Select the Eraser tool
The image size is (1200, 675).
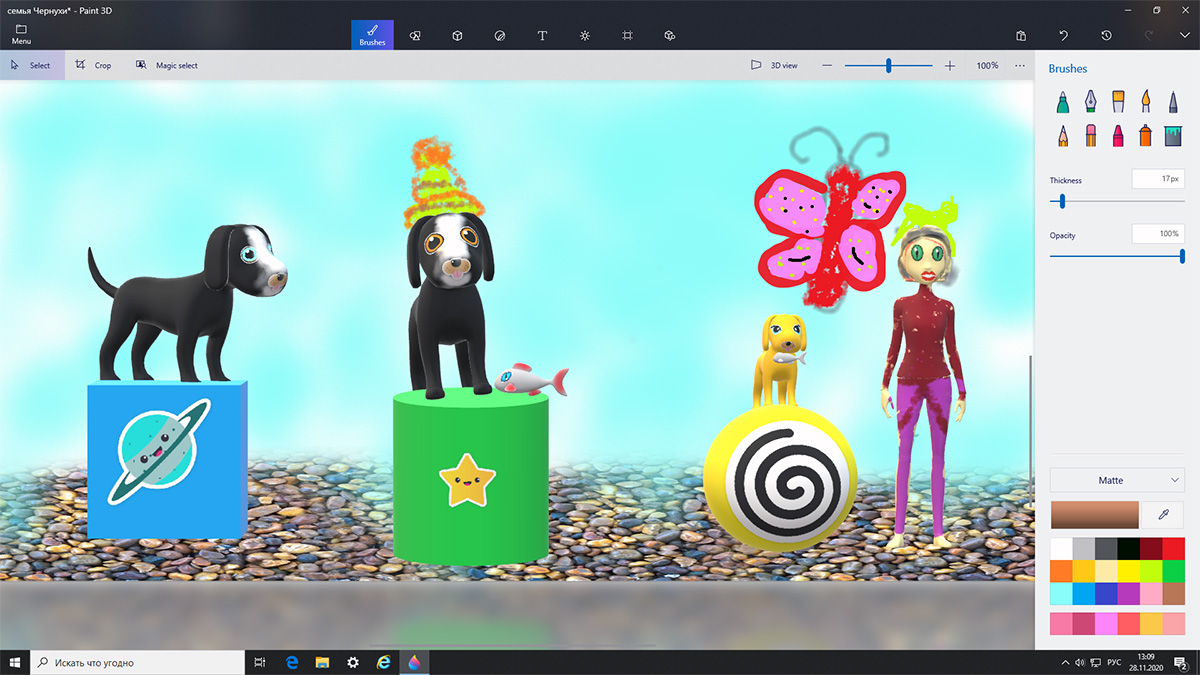click(x=1090, y=135)
